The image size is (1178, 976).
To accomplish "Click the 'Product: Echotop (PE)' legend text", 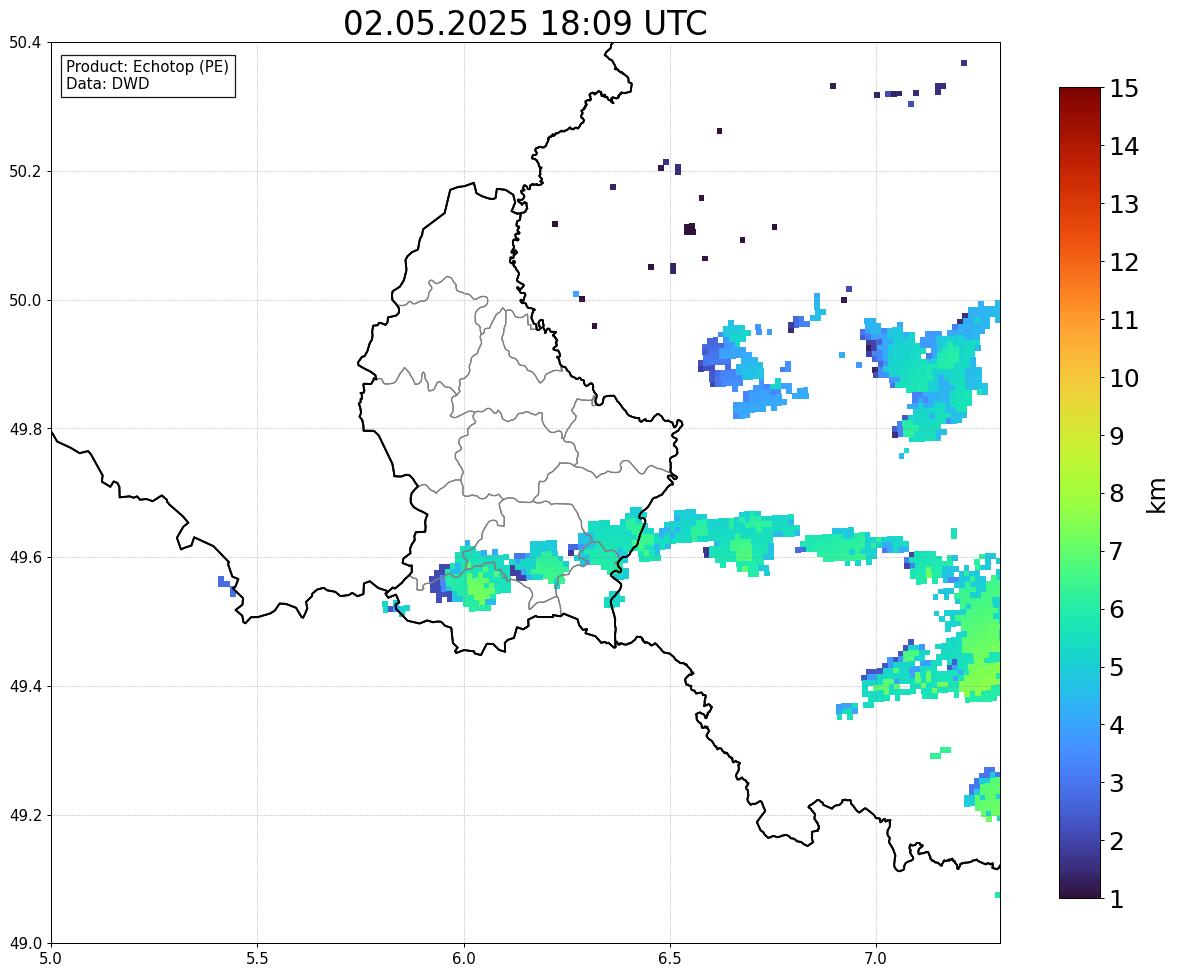I will coord(147,66).
